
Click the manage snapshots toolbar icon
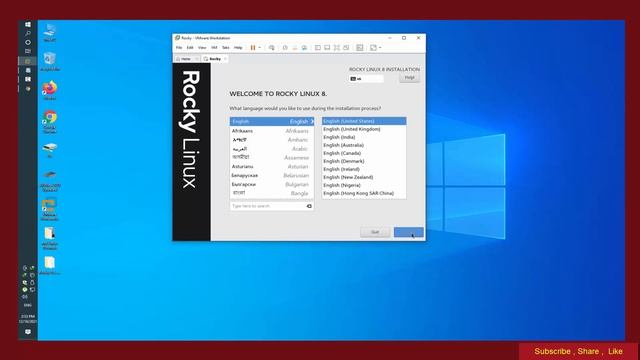pos(304,48)
